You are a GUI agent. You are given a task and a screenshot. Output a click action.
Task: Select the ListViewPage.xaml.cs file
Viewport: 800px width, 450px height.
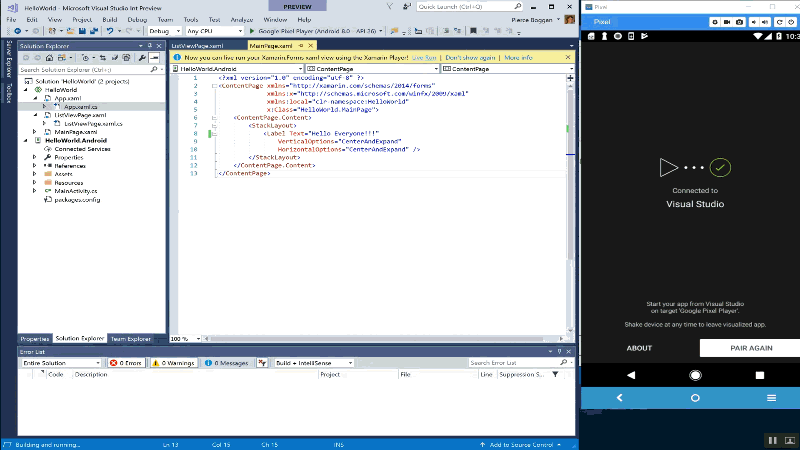[93, 123]
